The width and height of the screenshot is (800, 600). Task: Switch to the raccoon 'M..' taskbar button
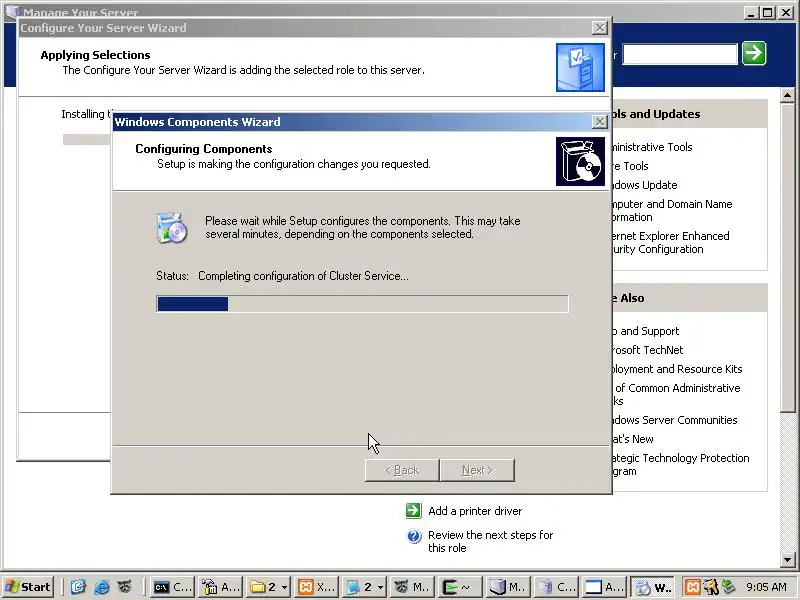(x=412, y=587)
